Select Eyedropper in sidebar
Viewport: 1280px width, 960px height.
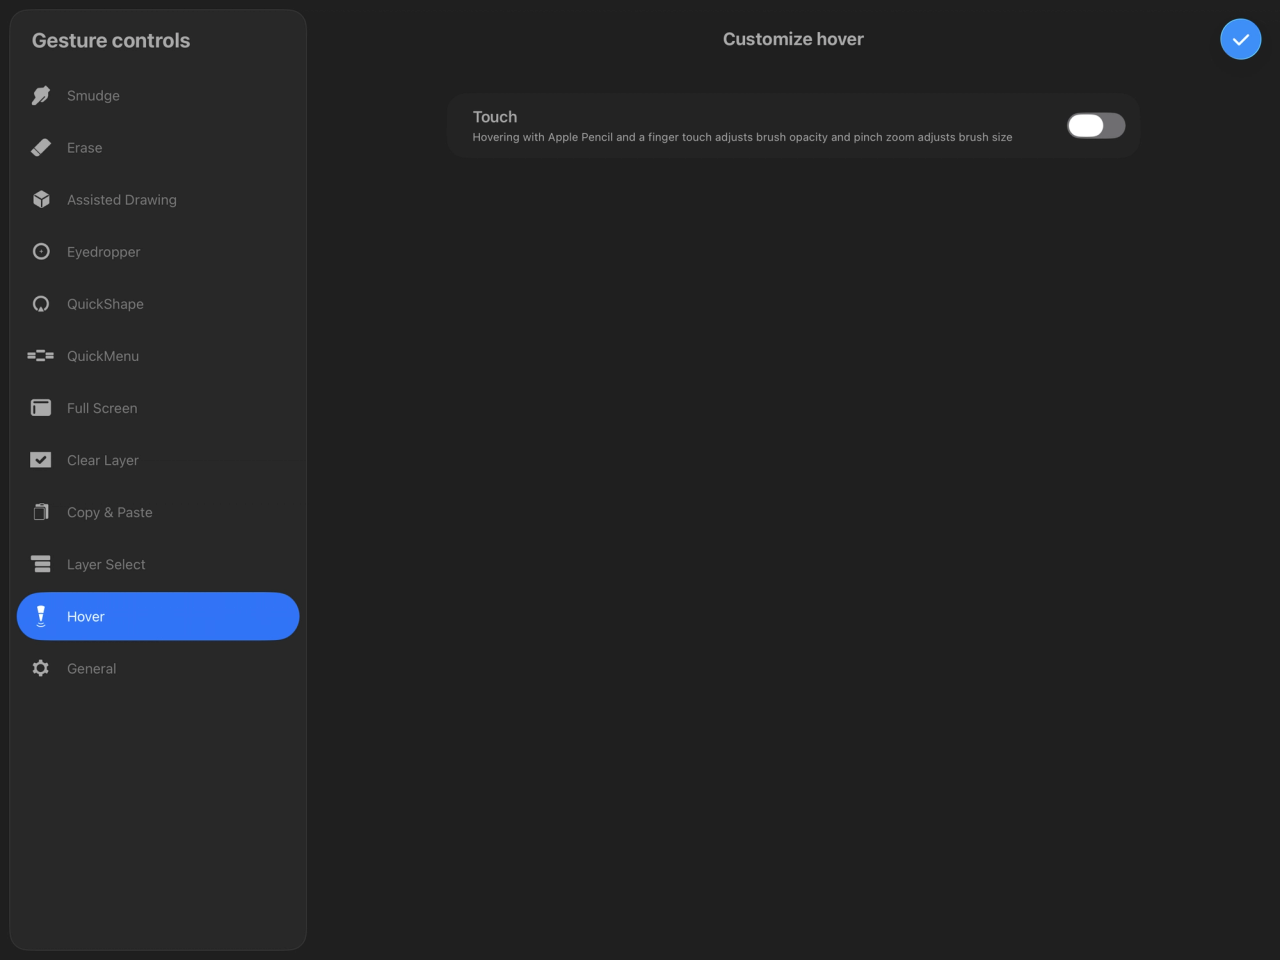[158, 251]
